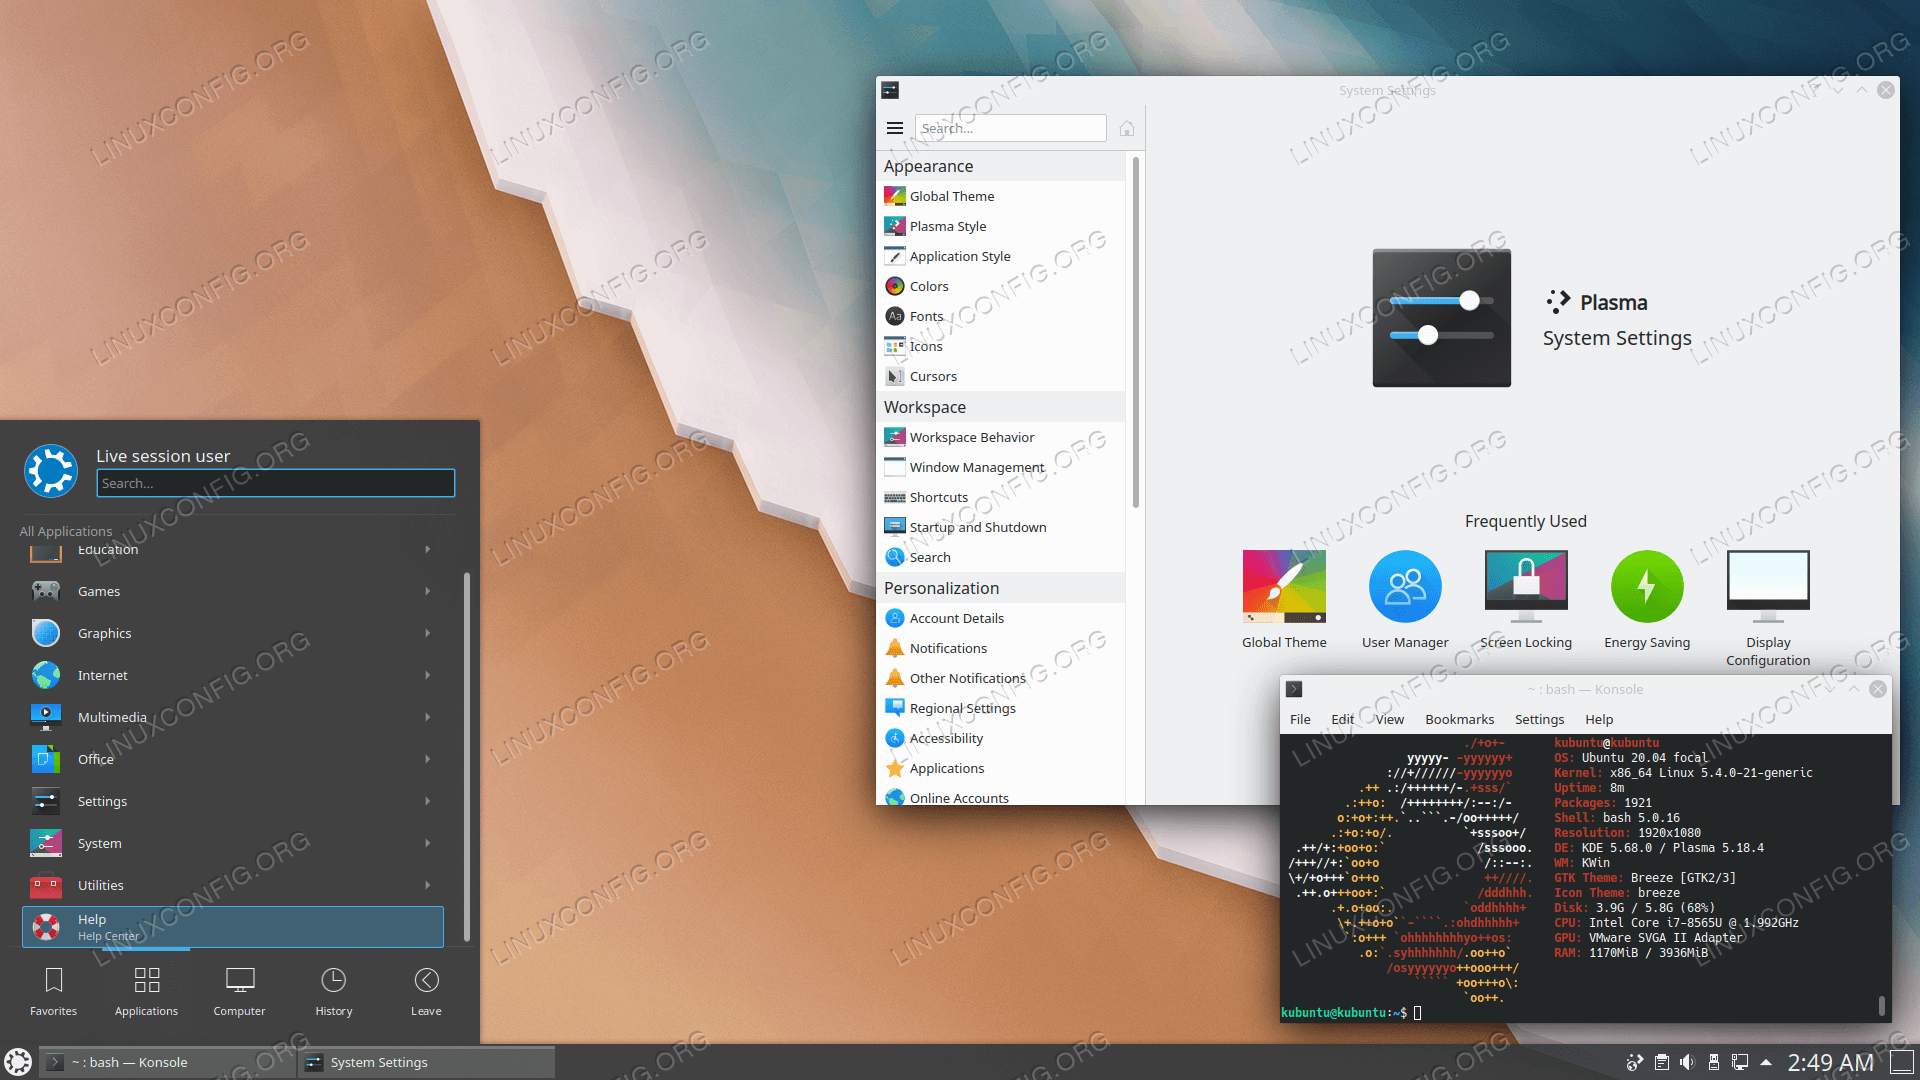Open Window Management settings
Image resolution: width=1920 pixels, height=1080 pixels.
tap(1000, 467)
